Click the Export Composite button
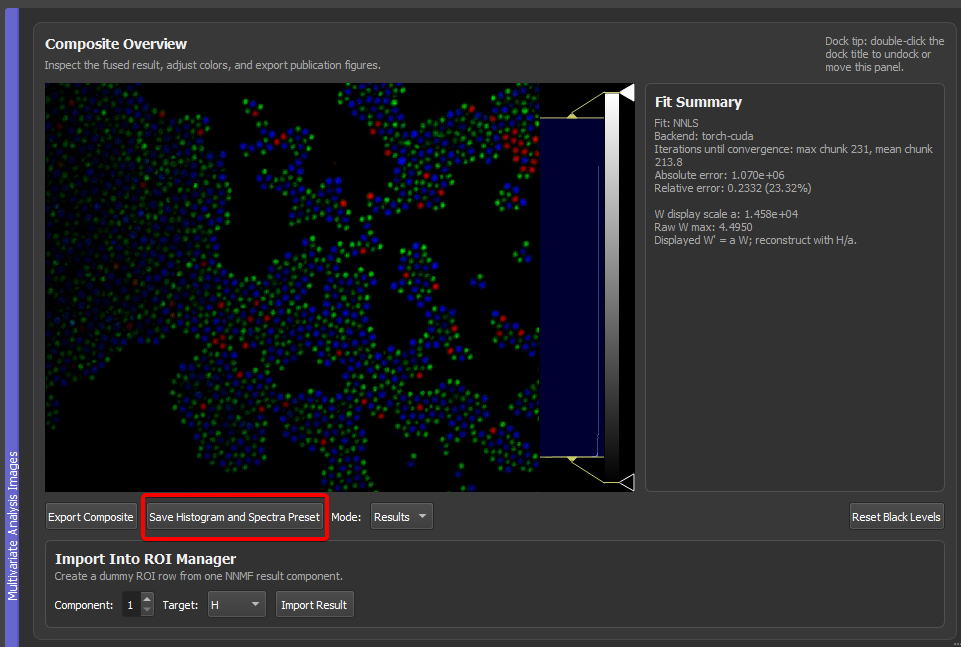The image size is (961, 647). pyautogui.click(x=91, y=516)
